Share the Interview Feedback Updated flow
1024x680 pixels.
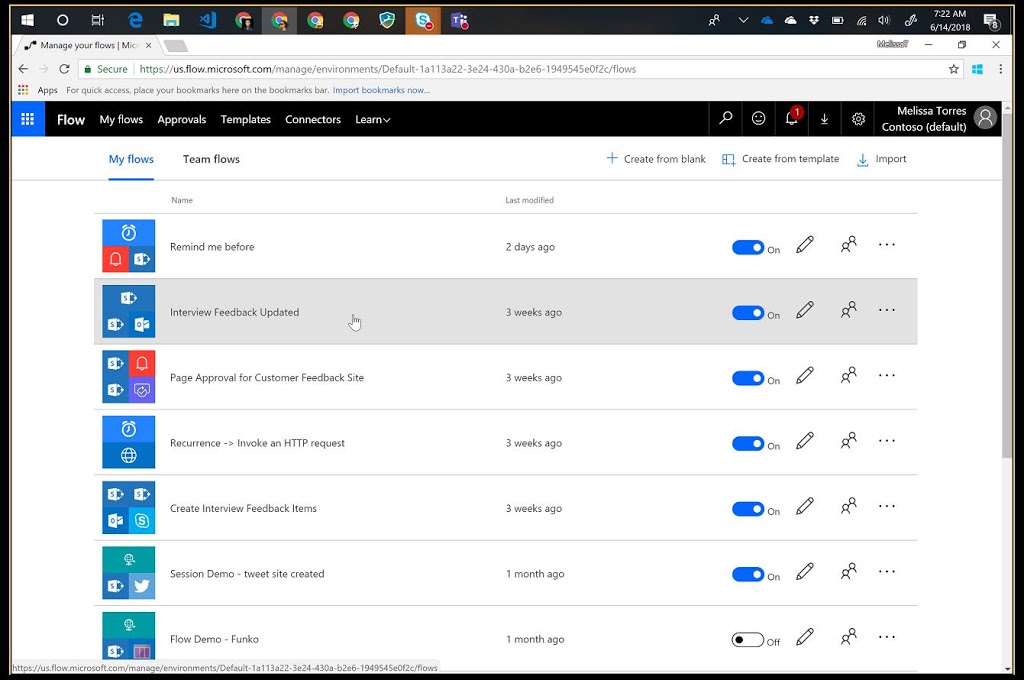point(848,310)
